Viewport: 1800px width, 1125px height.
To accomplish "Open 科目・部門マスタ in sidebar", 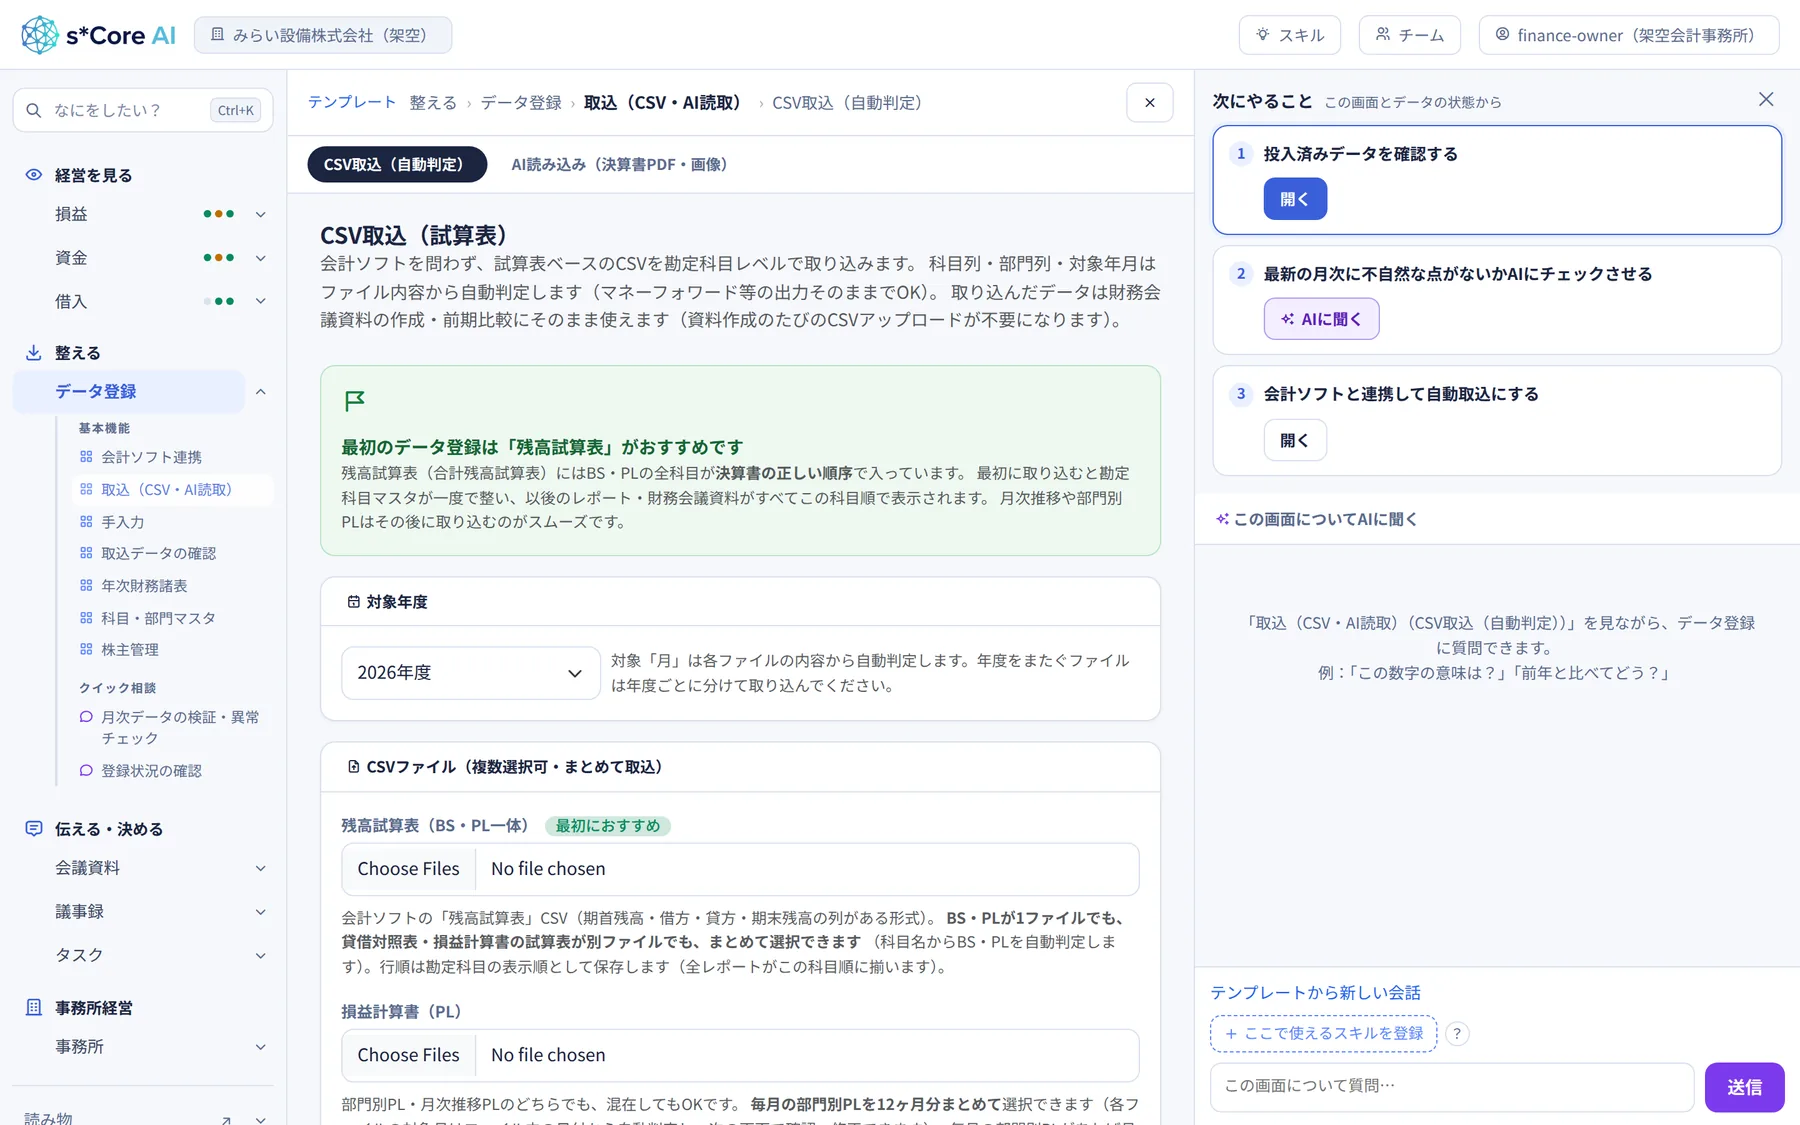I will pyautogui.click(x=158, y=618).
